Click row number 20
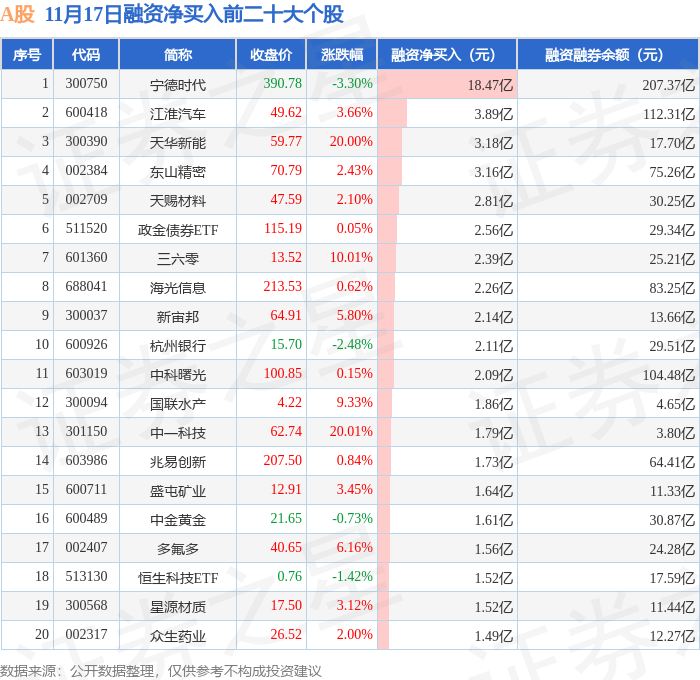Screen dimensions: 700x680 coord(42,635)
